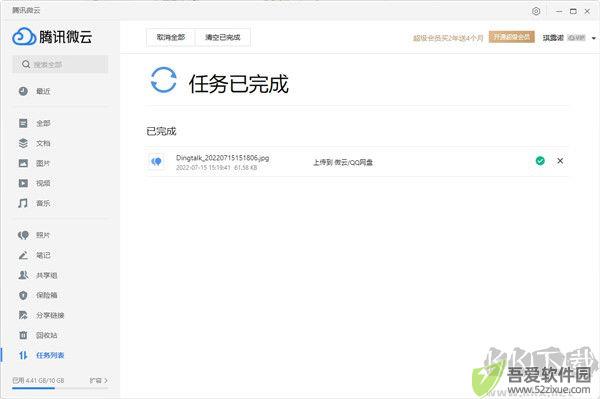600x399 pixels.
Task: Select the 视频 label in sidebar
Action: coord(43,183)
